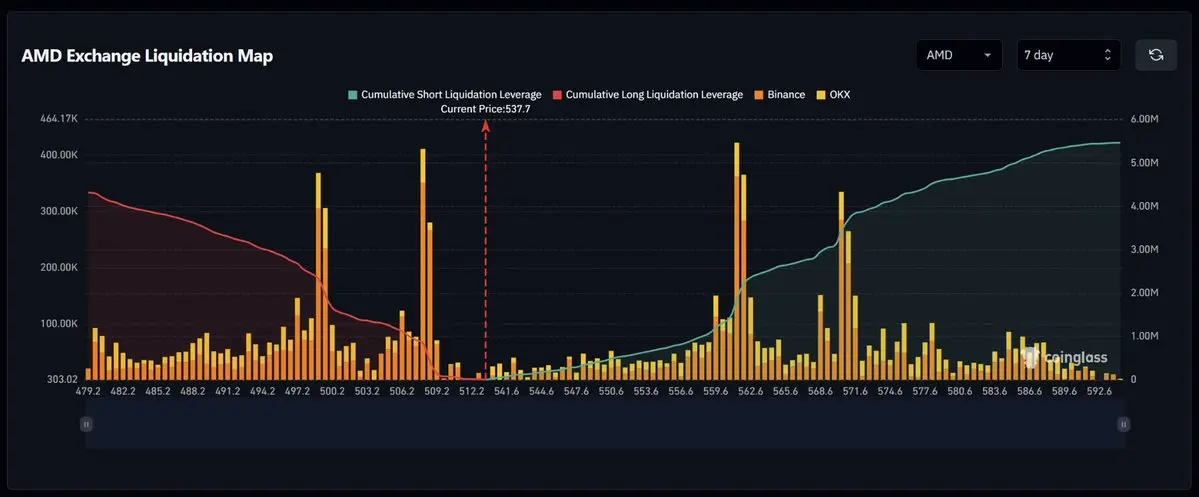Click the 5.00M right axis label

[x=1145, y=163]
